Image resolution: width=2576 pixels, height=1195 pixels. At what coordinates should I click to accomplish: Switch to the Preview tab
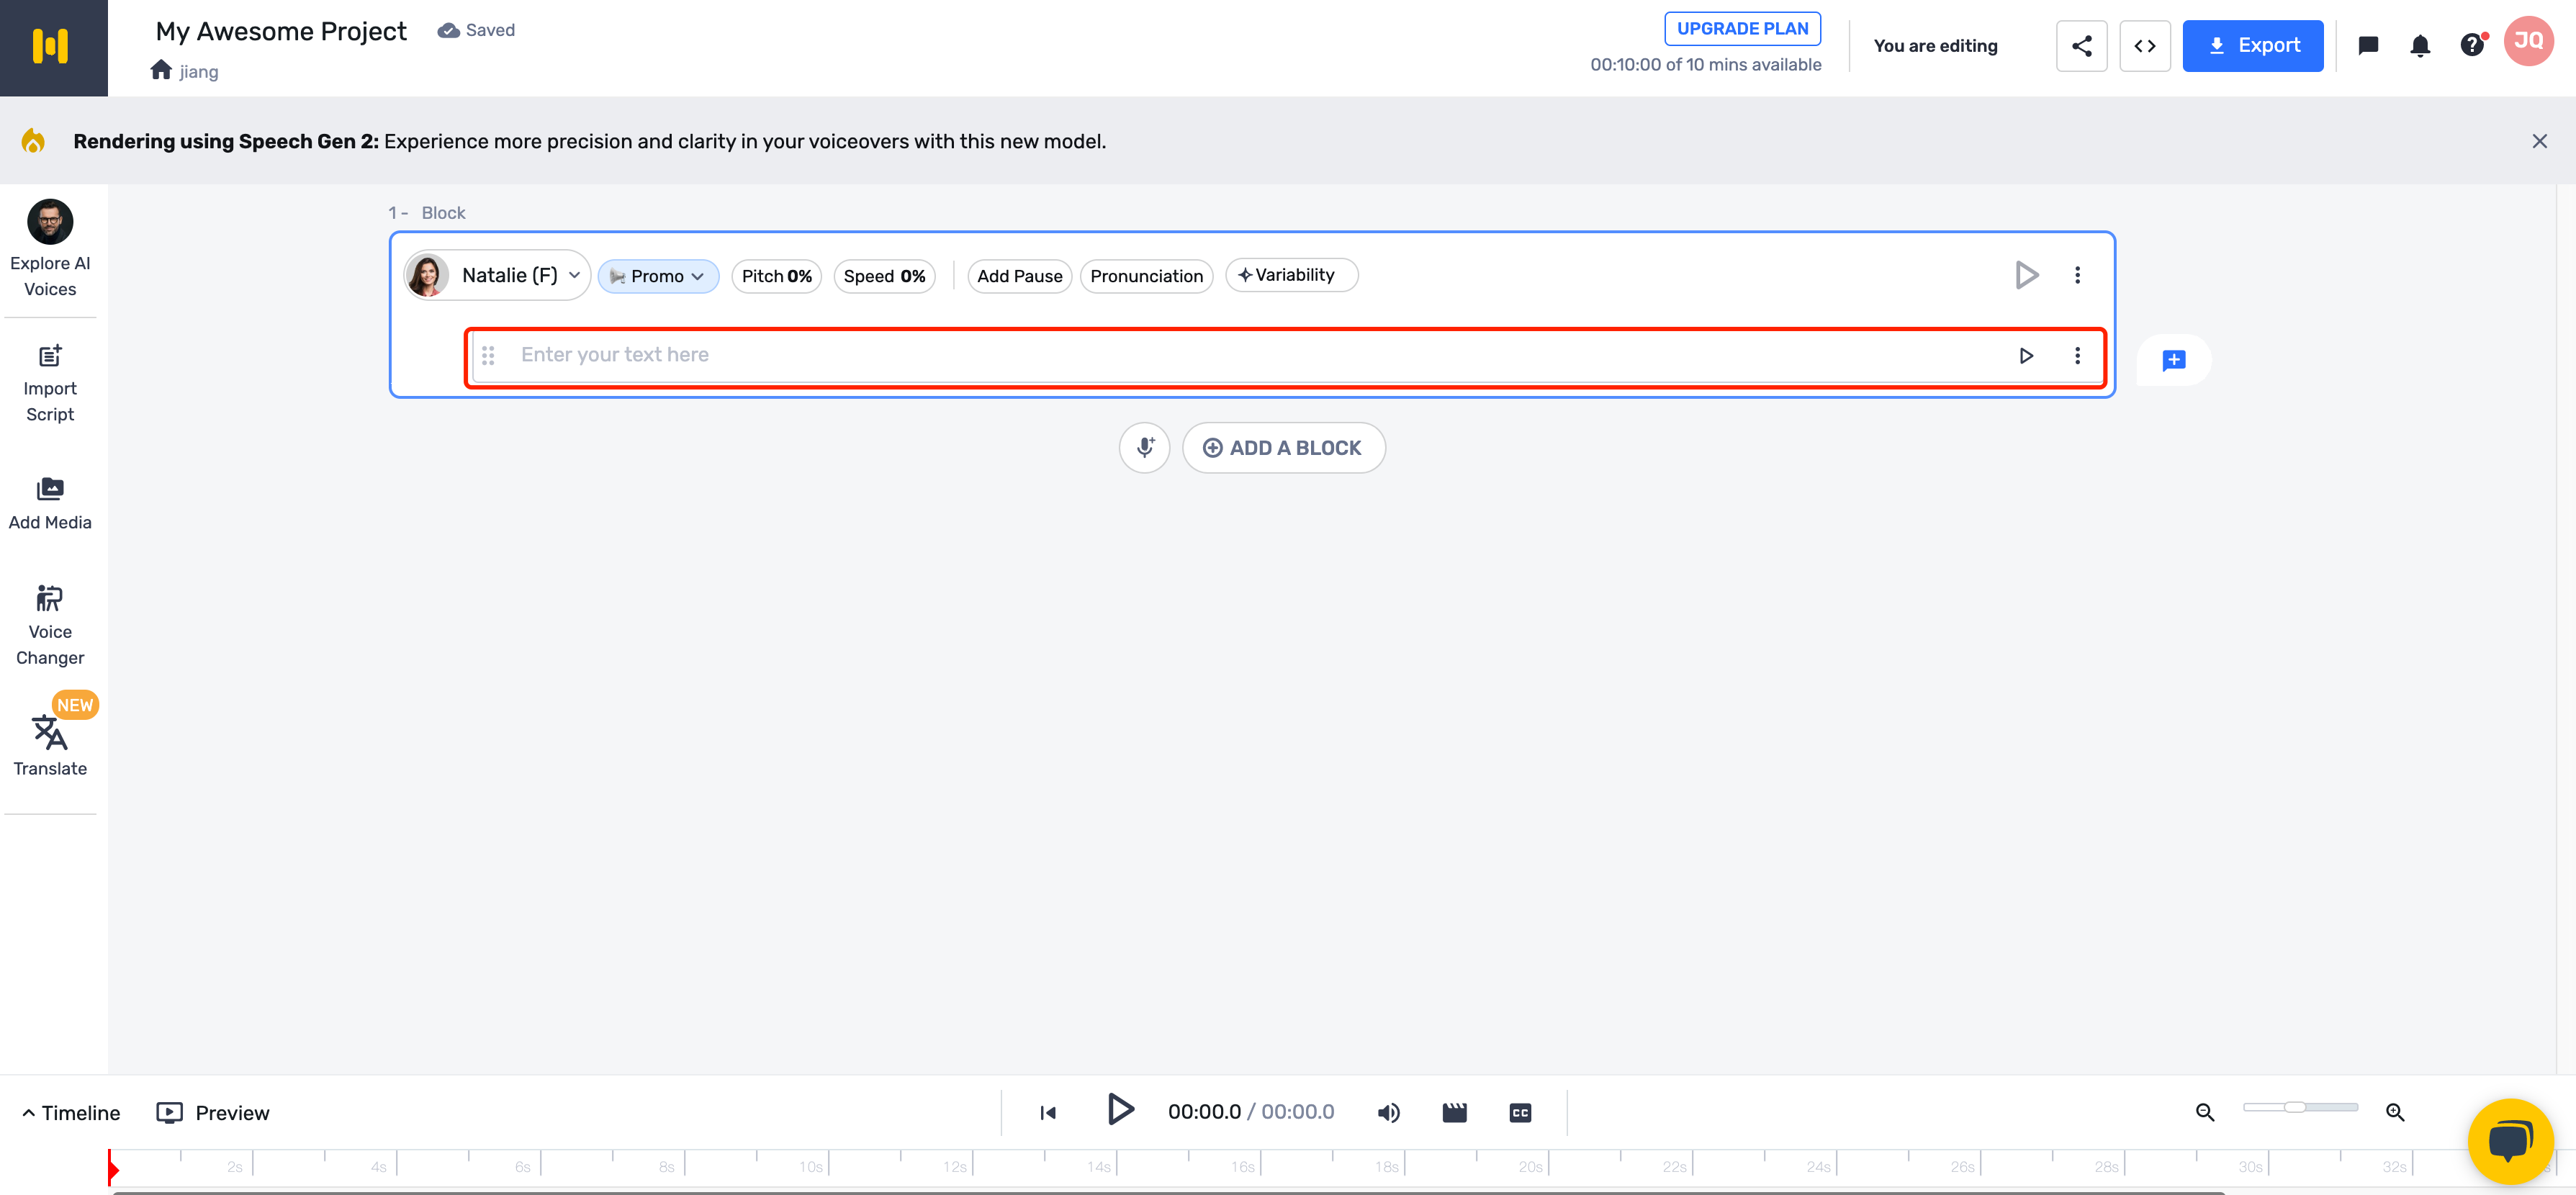(x=213, y=1112)
